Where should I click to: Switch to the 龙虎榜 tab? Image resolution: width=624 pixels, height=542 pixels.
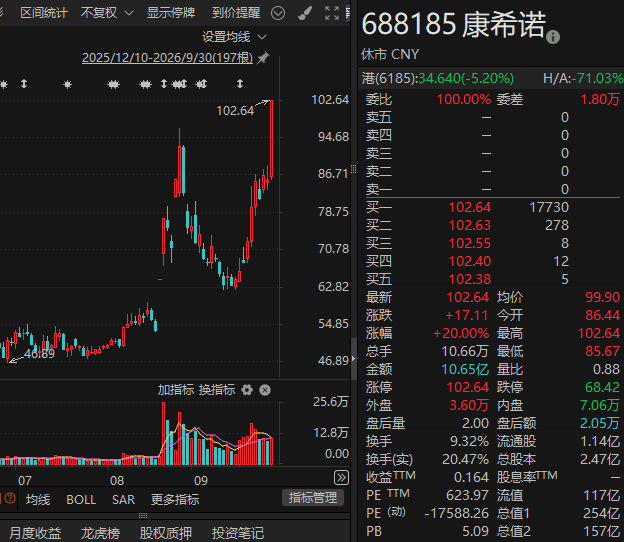(100, 533)
